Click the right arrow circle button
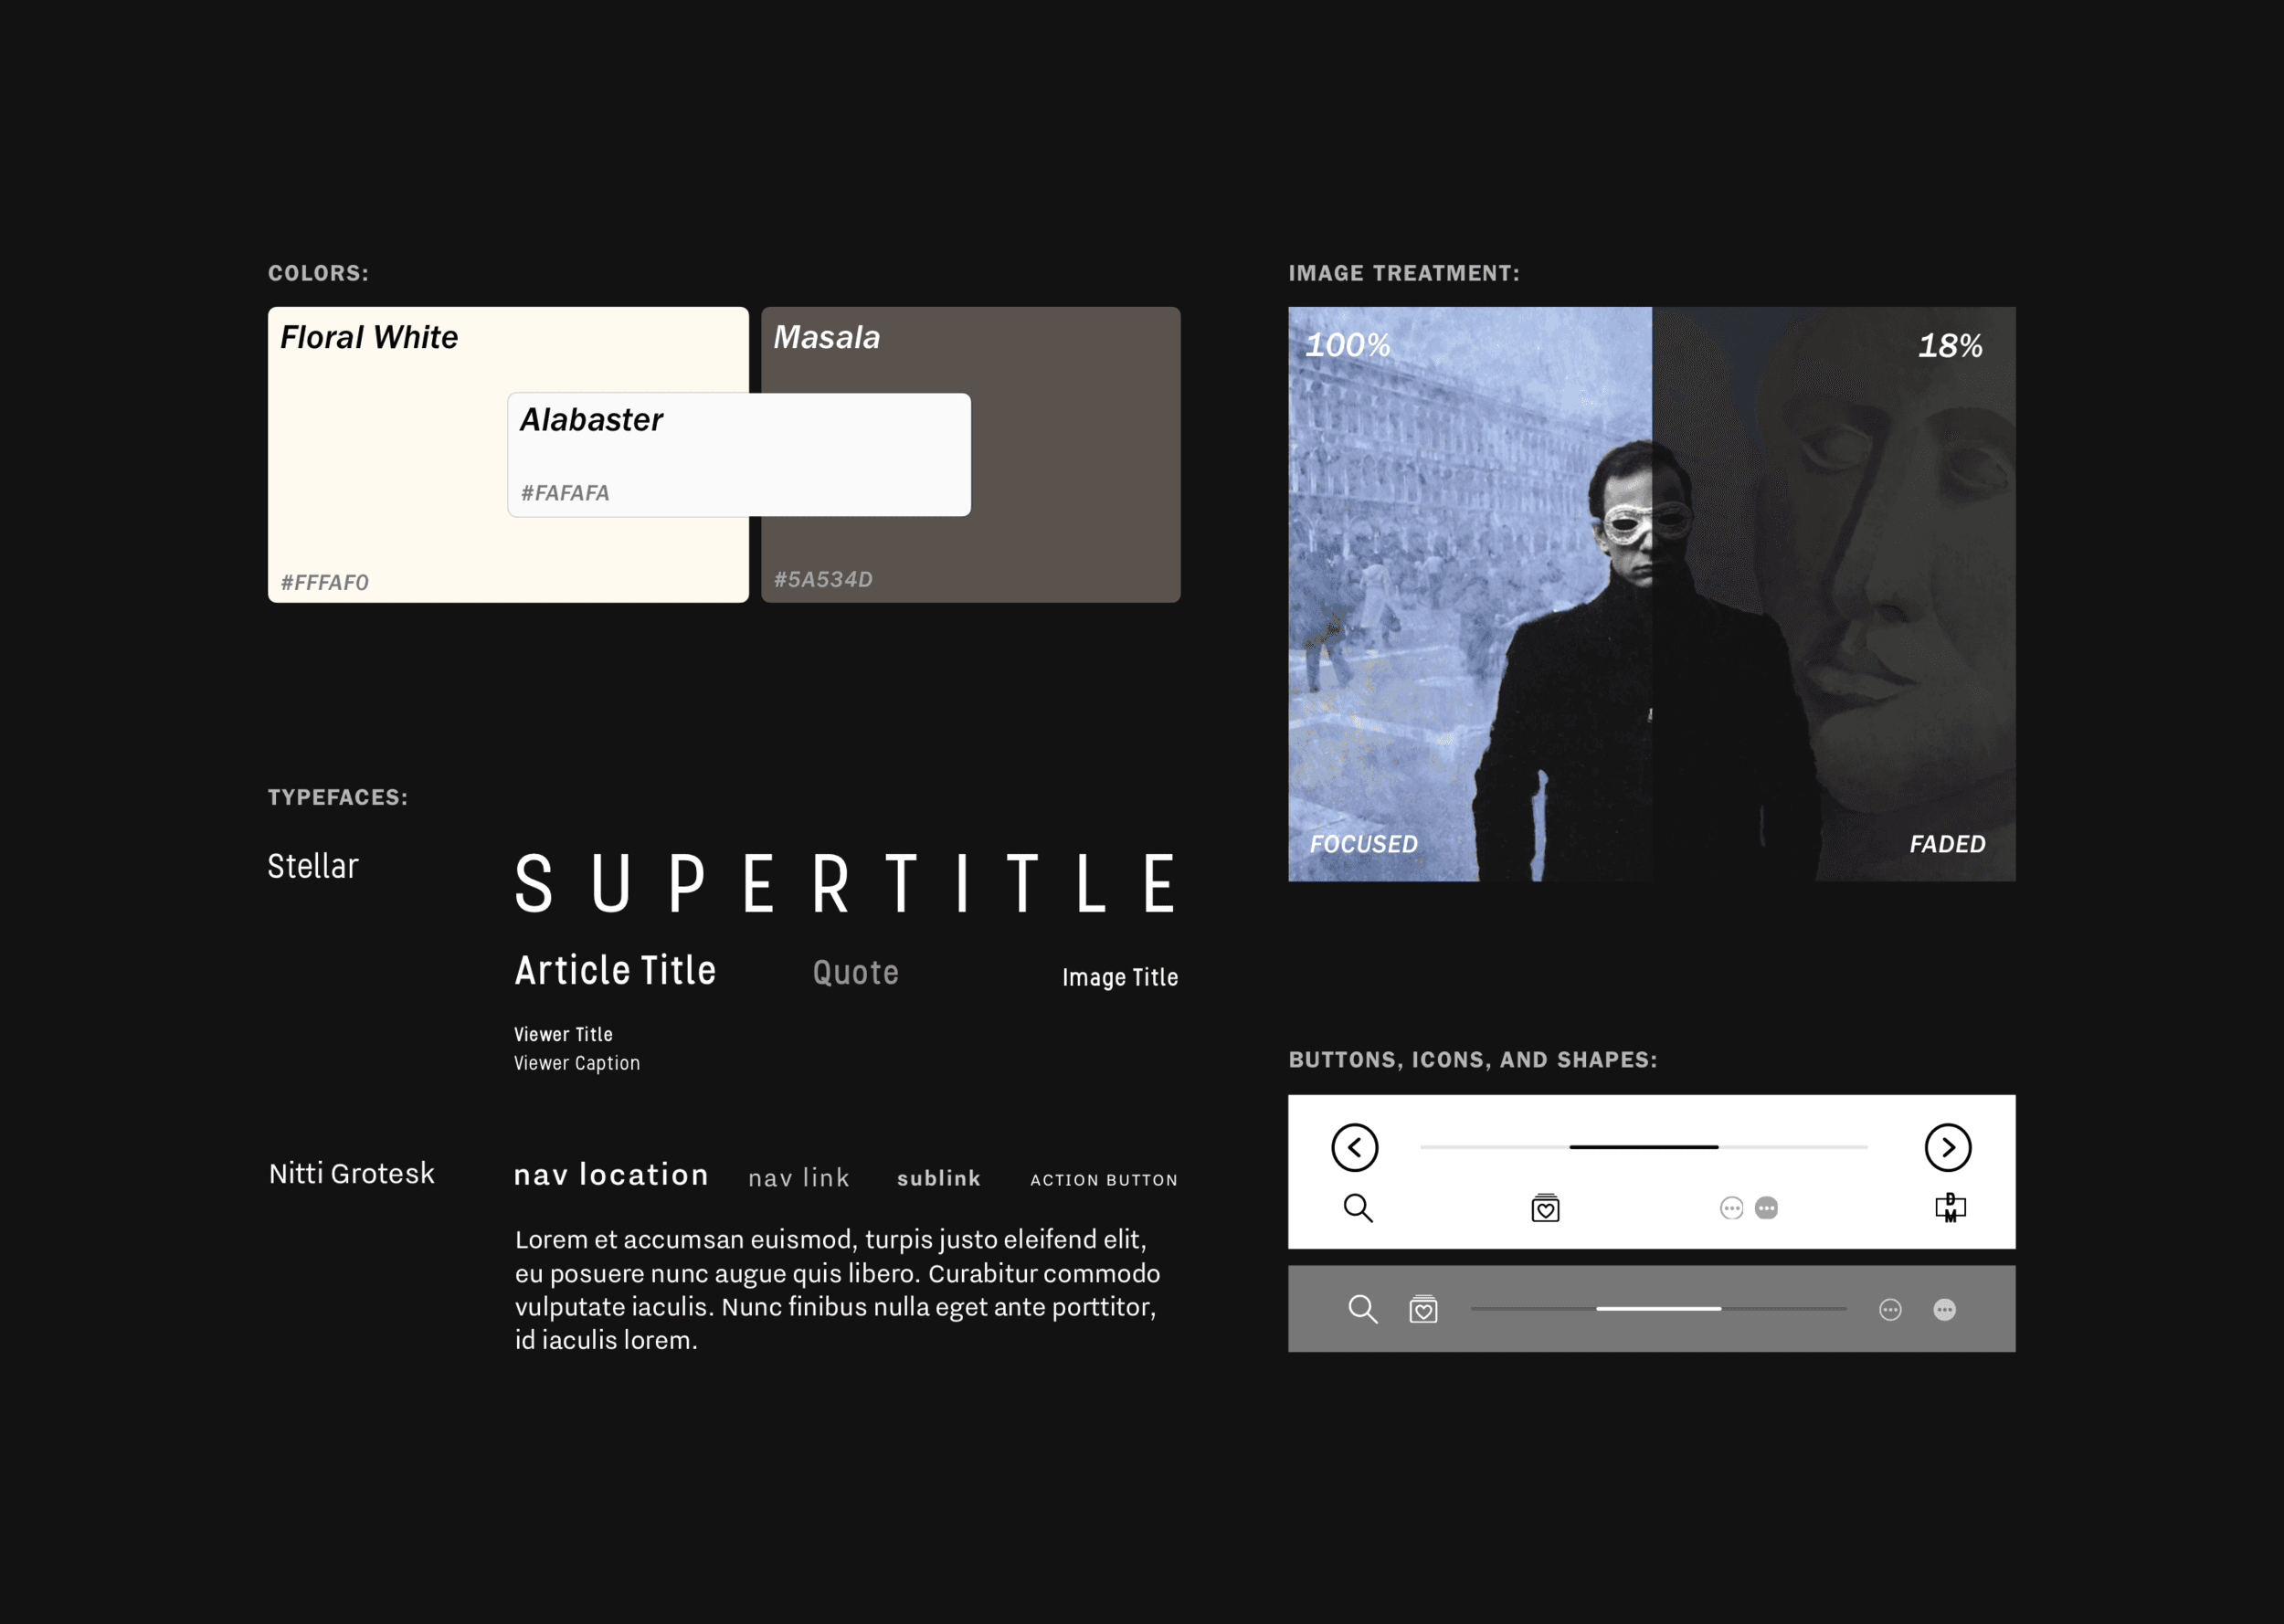The height and width of the screenshot is (1624, 2284). click(x=1947, y=1147)
